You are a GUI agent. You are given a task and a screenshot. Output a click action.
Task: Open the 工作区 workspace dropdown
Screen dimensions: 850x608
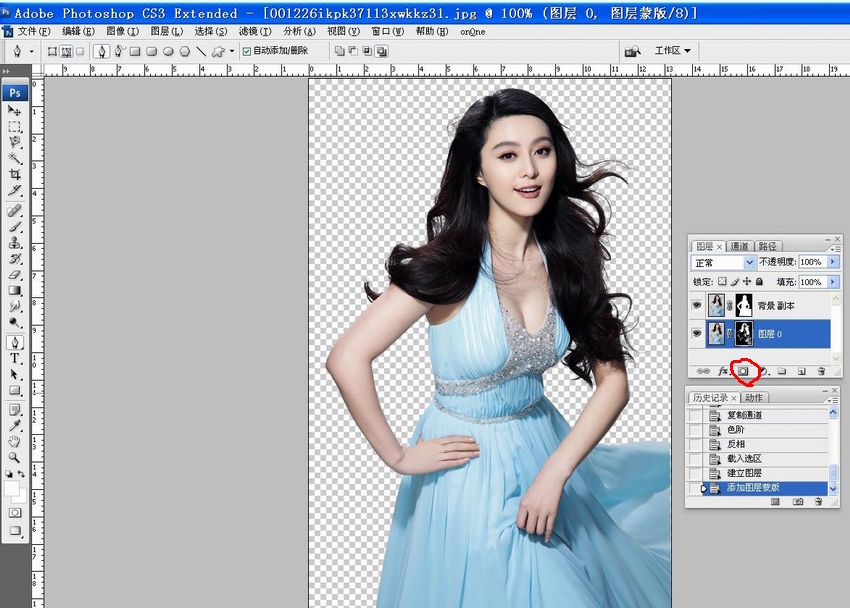672,51
